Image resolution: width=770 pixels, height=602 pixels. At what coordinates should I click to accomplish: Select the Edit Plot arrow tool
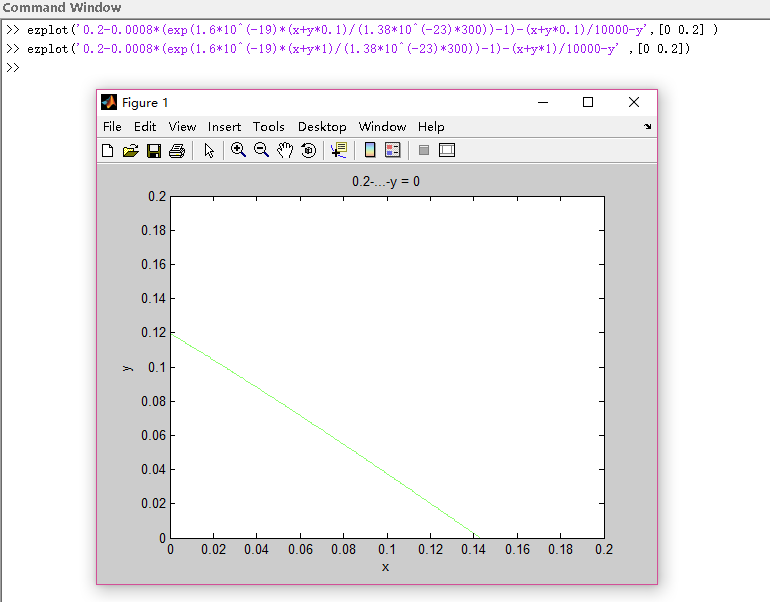(x=209, y=150)
